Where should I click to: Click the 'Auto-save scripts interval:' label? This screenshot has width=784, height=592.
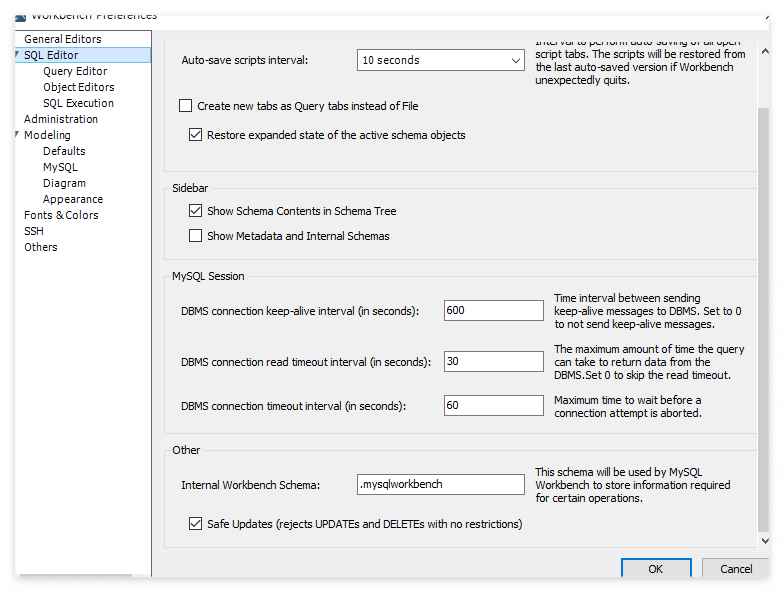point(244,60)
